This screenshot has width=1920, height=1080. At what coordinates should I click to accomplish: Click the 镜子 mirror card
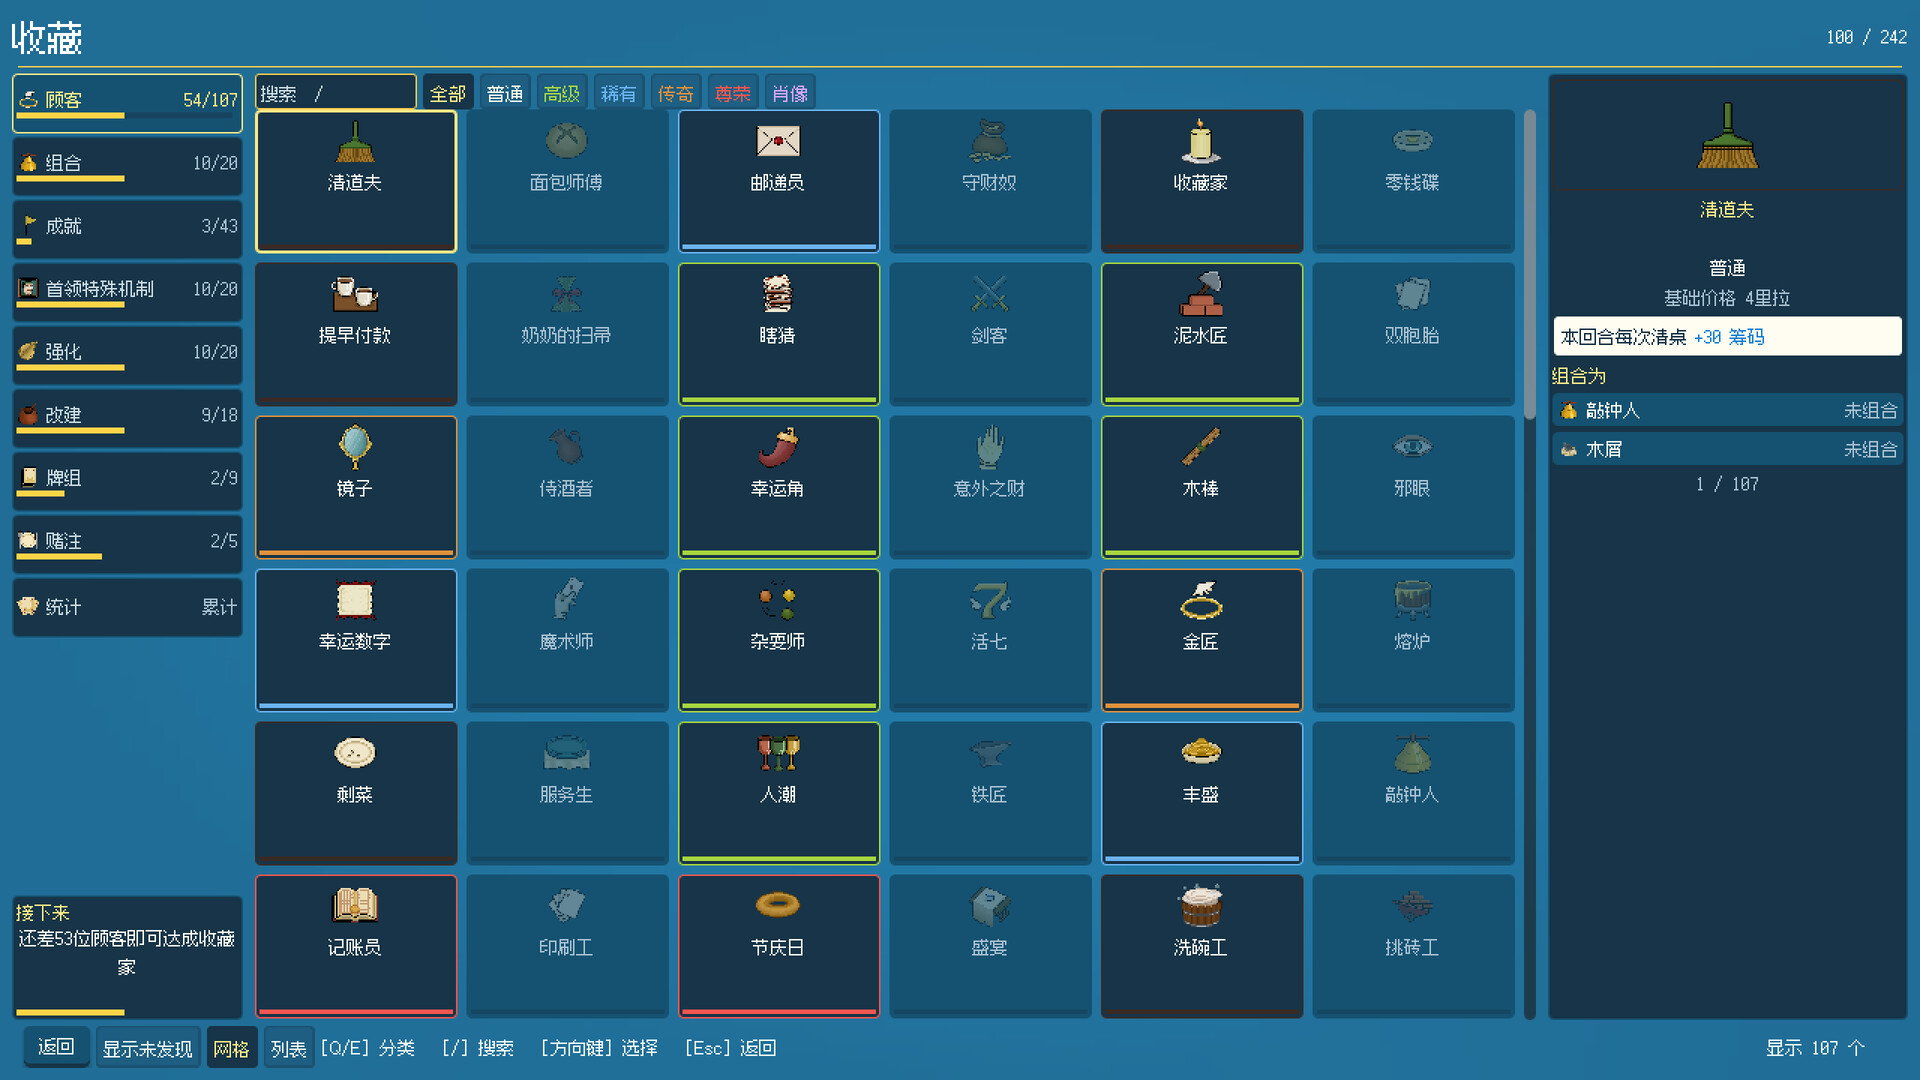pyautogui.click(x=356, y=487)
